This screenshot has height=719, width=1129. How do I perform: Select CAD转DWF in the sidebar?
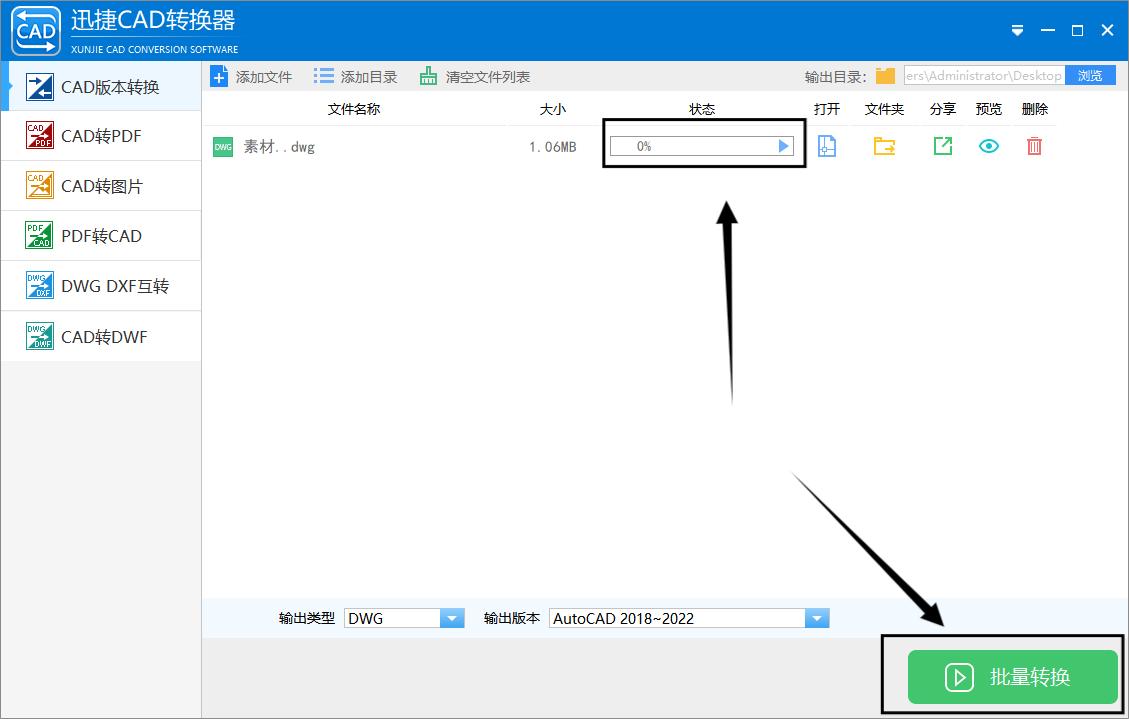point(101,336)
